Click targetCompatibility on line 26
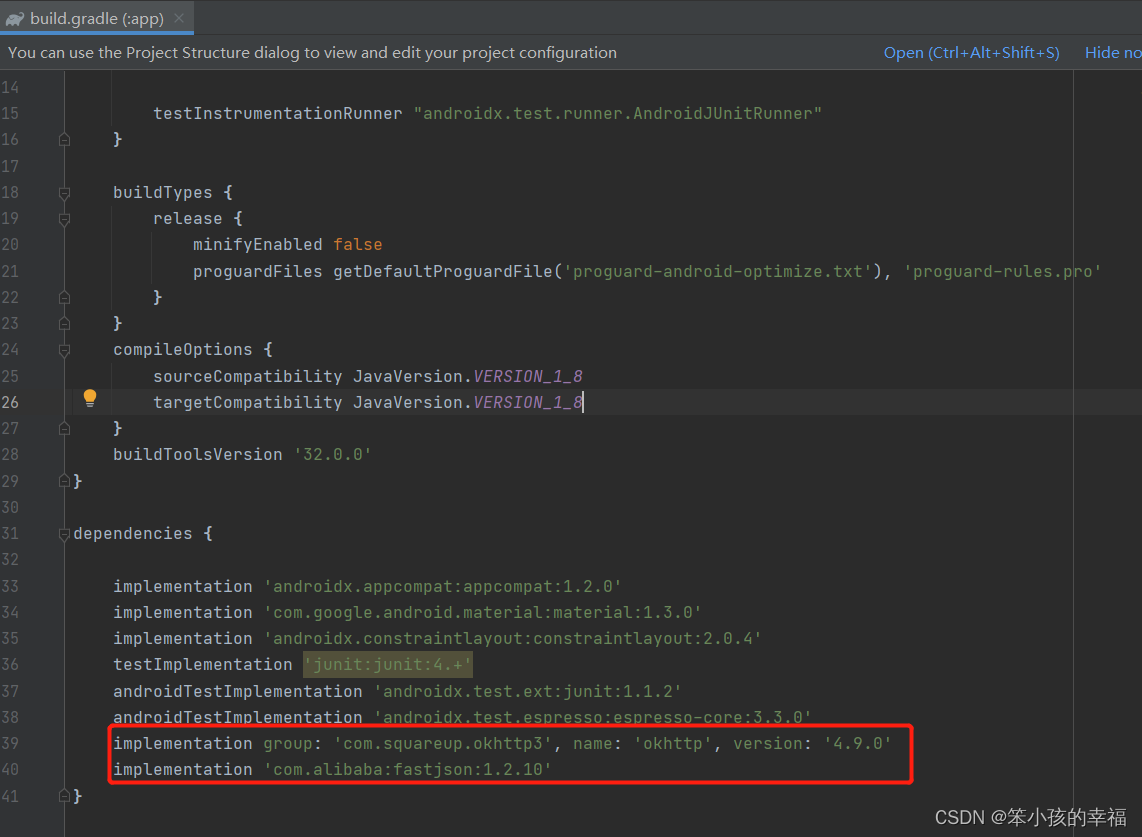The height and width of the screenshot is (837, 1142). point(247,403)
